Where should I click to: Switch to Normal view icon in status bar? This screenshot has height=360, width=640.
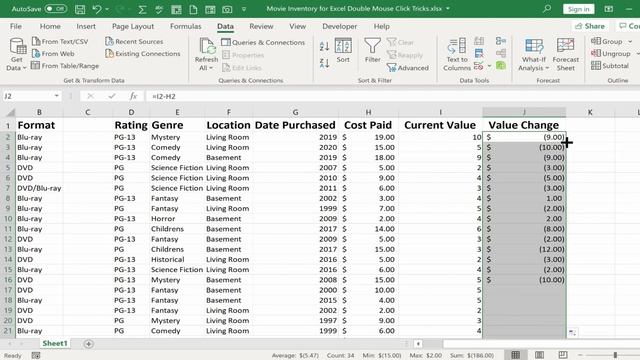click(516, 355)
